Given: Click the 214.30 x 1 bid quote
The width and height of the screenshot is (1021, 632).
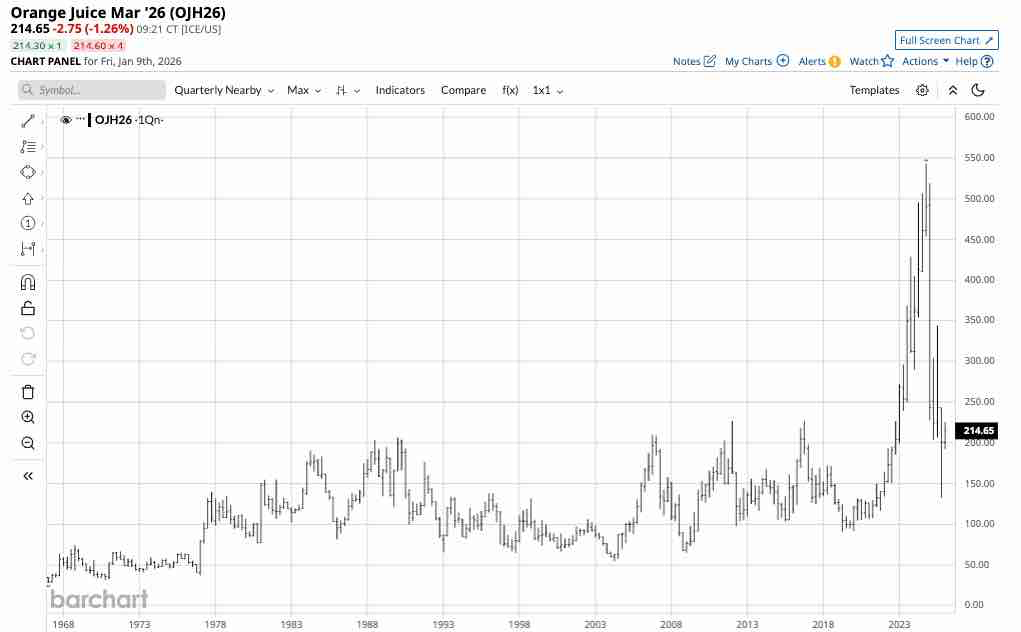Looking at the screenshot, I should [x=36, y=46].
